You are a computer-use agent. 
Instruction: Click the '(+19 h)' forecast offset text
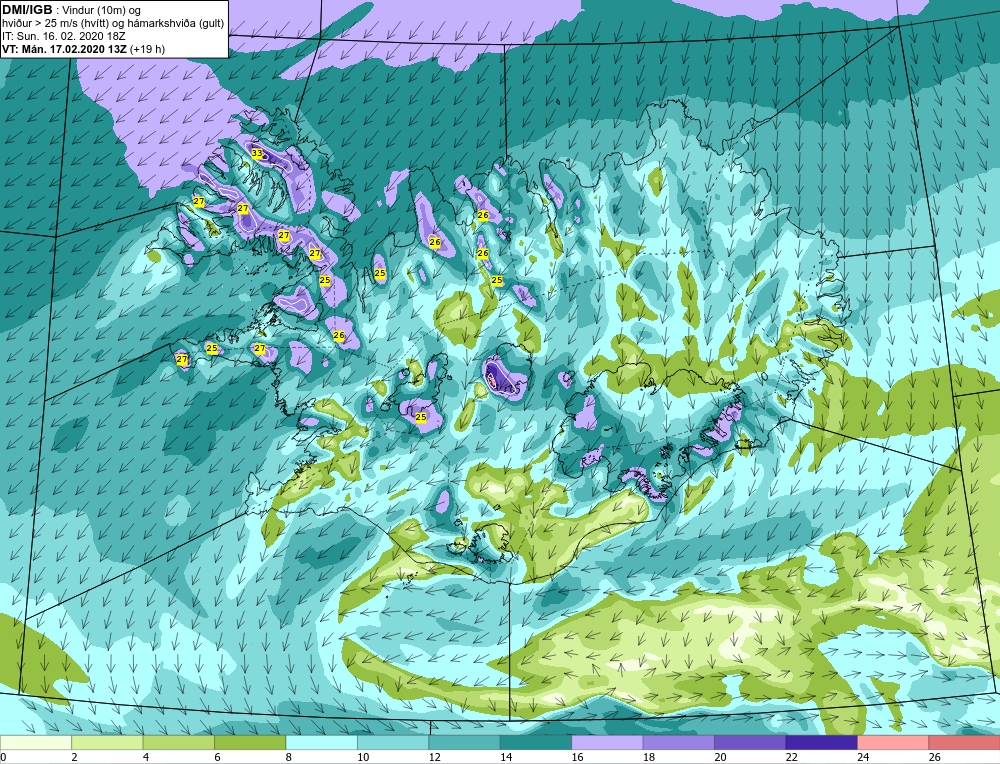point(147,49)
